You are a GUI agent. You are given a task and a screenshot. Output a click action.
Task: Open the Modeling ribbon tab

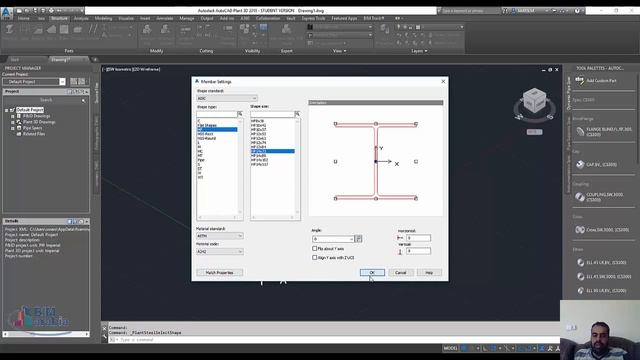103,18
